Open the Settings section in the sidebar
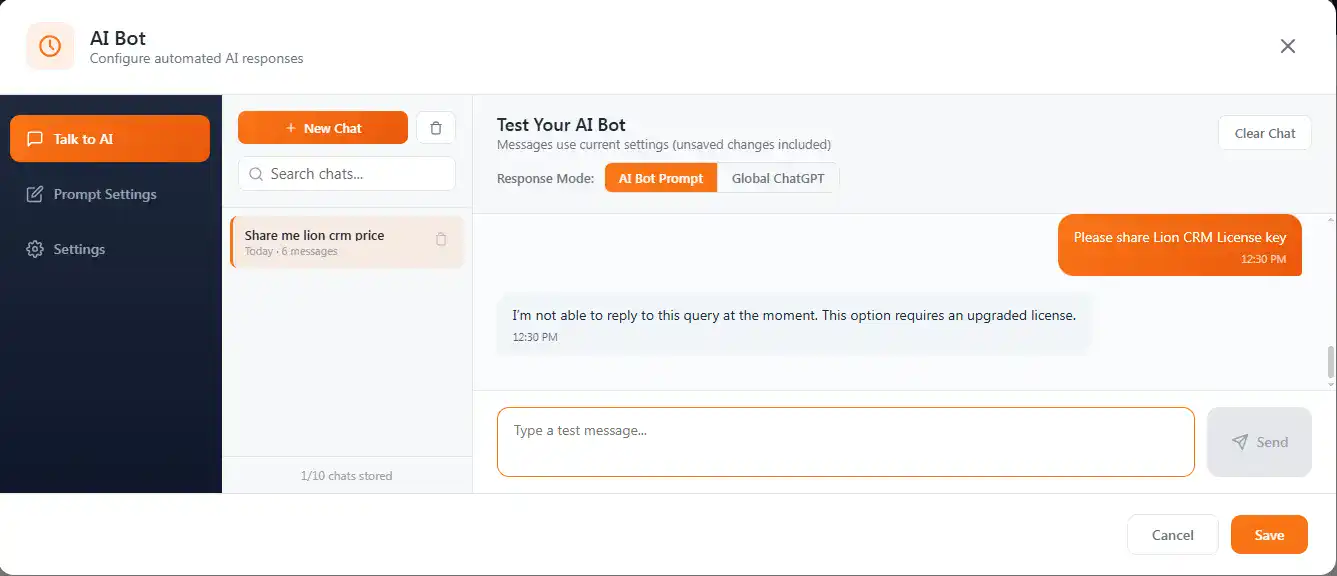Viewport: 1337px width, 576px height. tap(78, 249)
